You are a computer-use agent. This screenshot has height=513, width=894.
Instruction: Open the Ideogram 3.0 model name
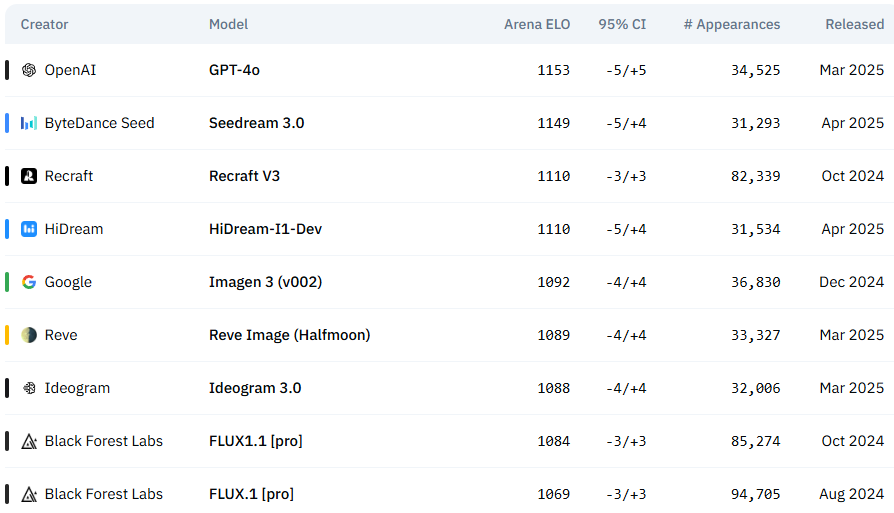(255, 388)
